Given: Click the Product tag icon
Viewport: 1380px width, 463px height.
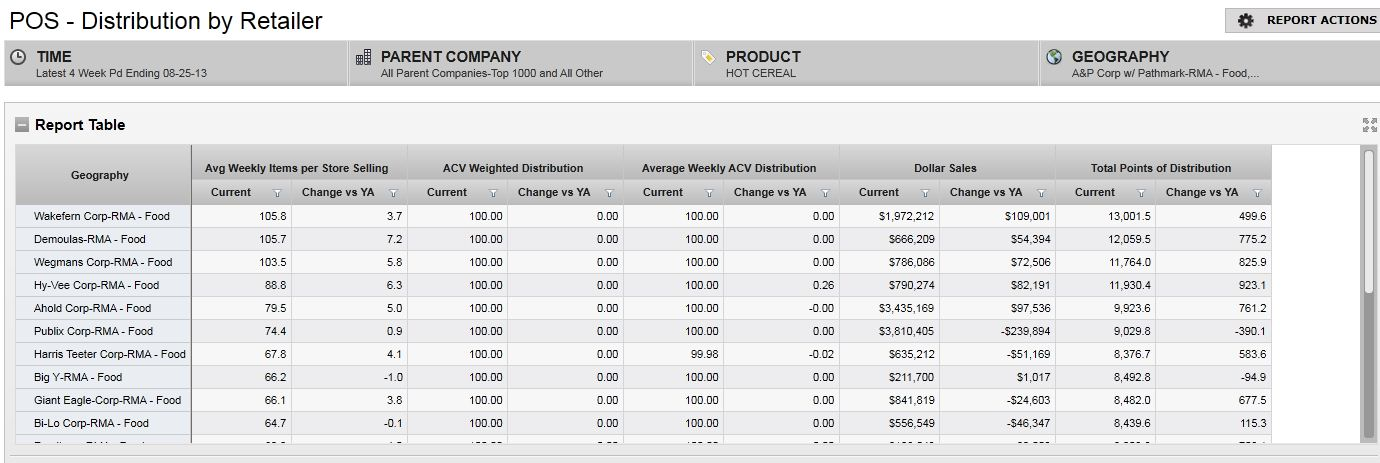Looking at the screenshot, I should click(709, 58).
